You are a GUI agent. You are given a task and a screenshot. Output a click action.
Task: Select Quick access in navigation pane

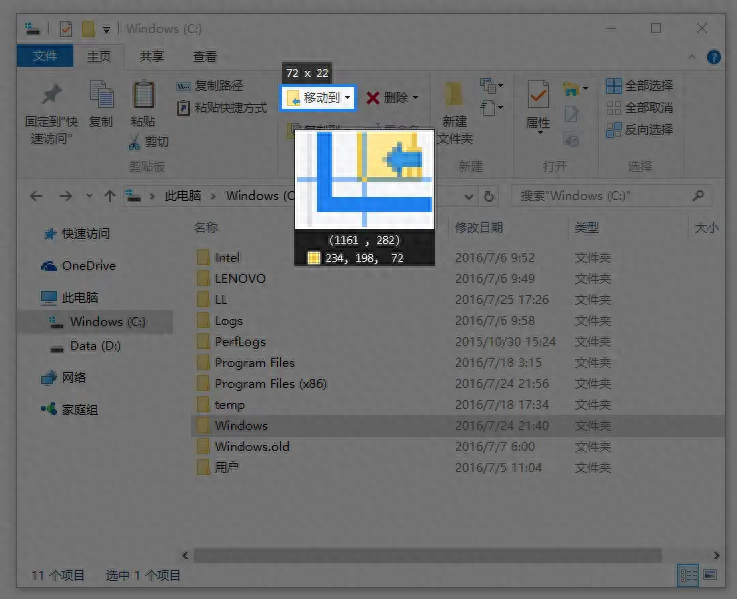tap(76, 234)
